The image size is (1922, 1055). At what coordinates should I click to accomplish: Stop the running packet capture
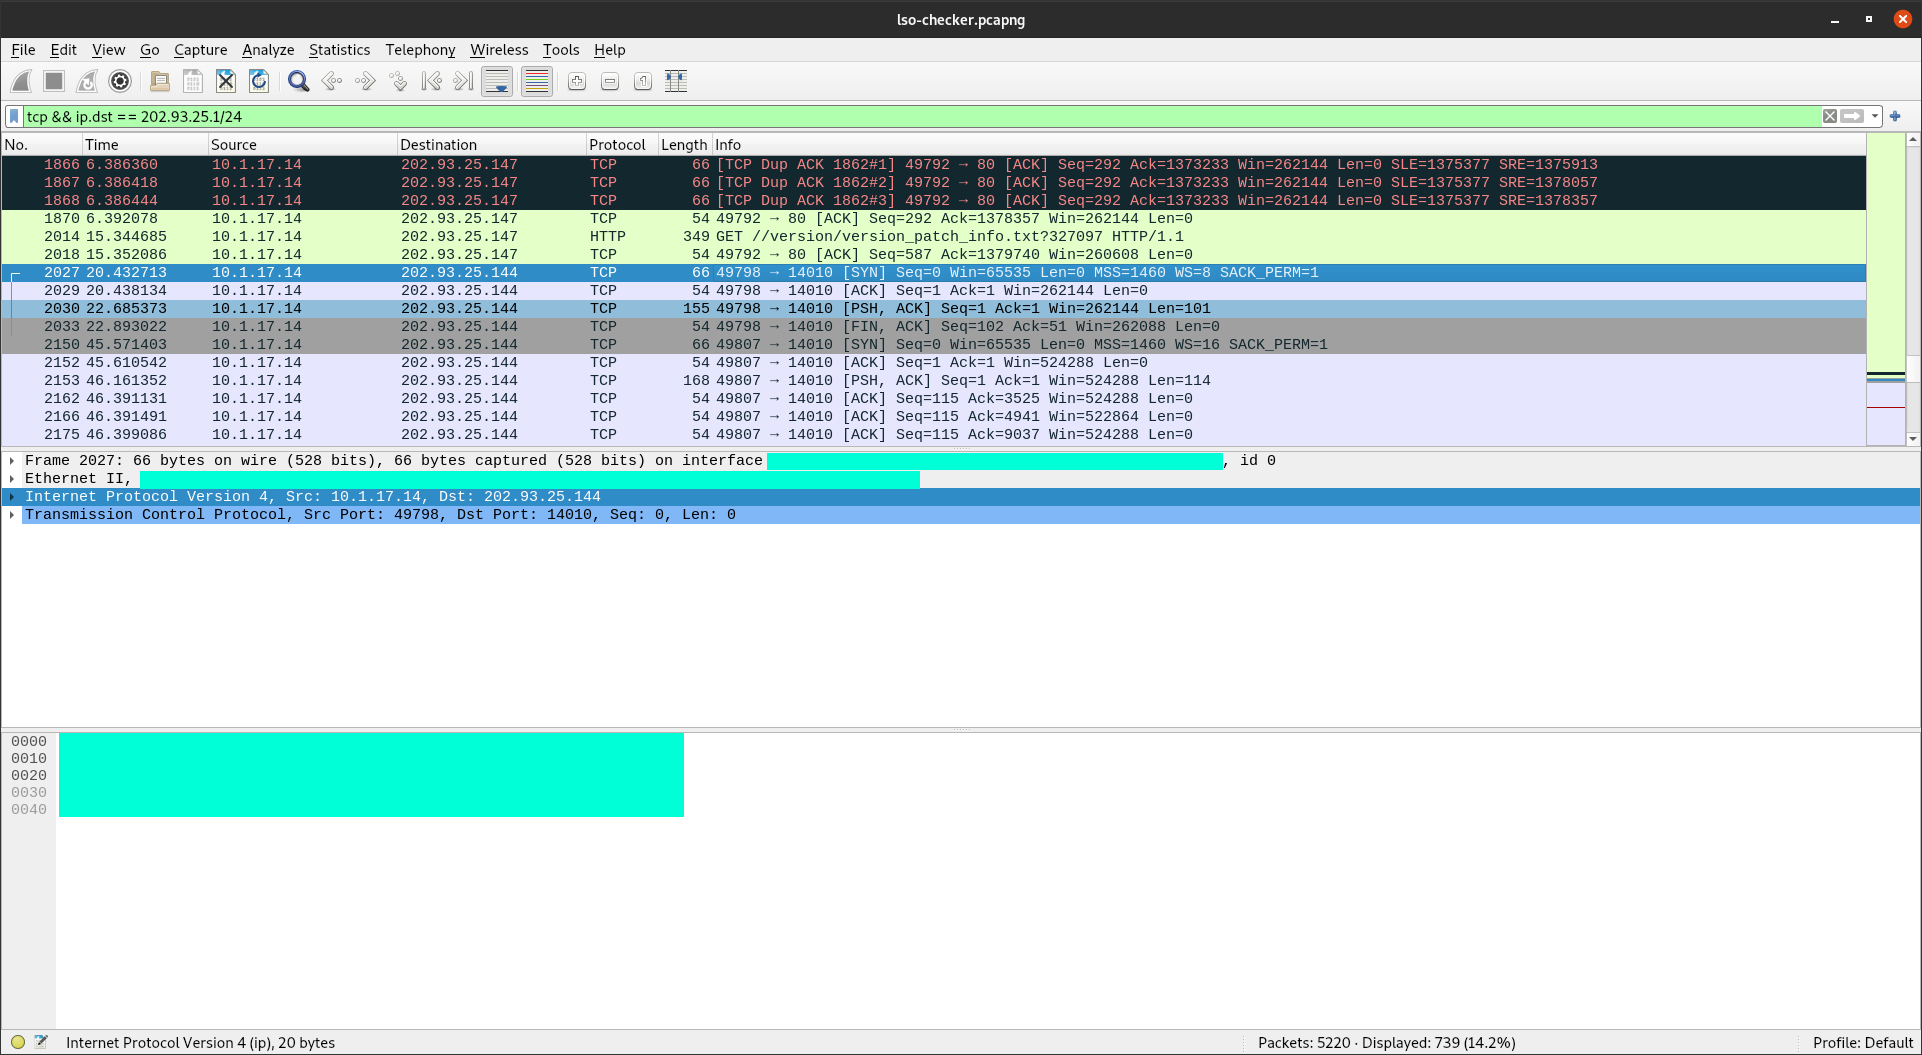54,82
